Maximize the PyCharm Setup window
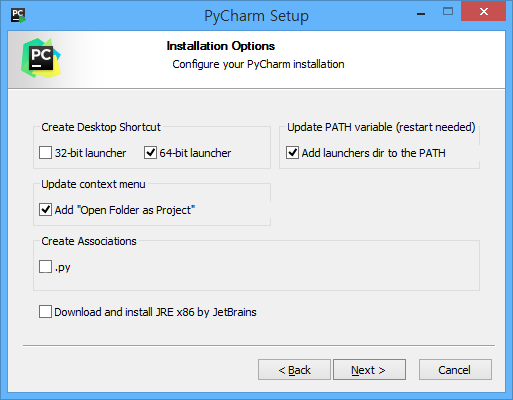 (448, 12)
